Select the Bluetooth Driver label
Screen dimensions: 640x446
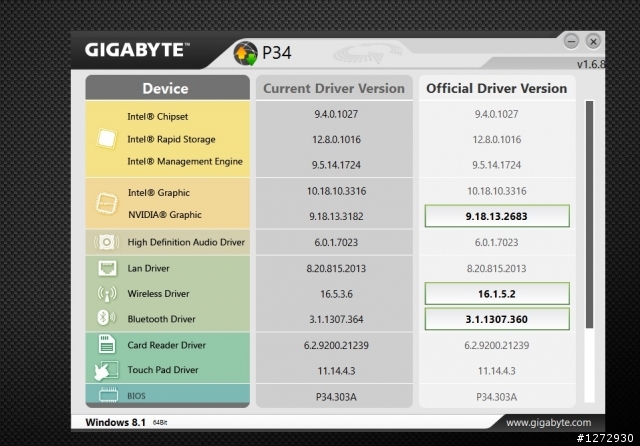tap(161, 319)
